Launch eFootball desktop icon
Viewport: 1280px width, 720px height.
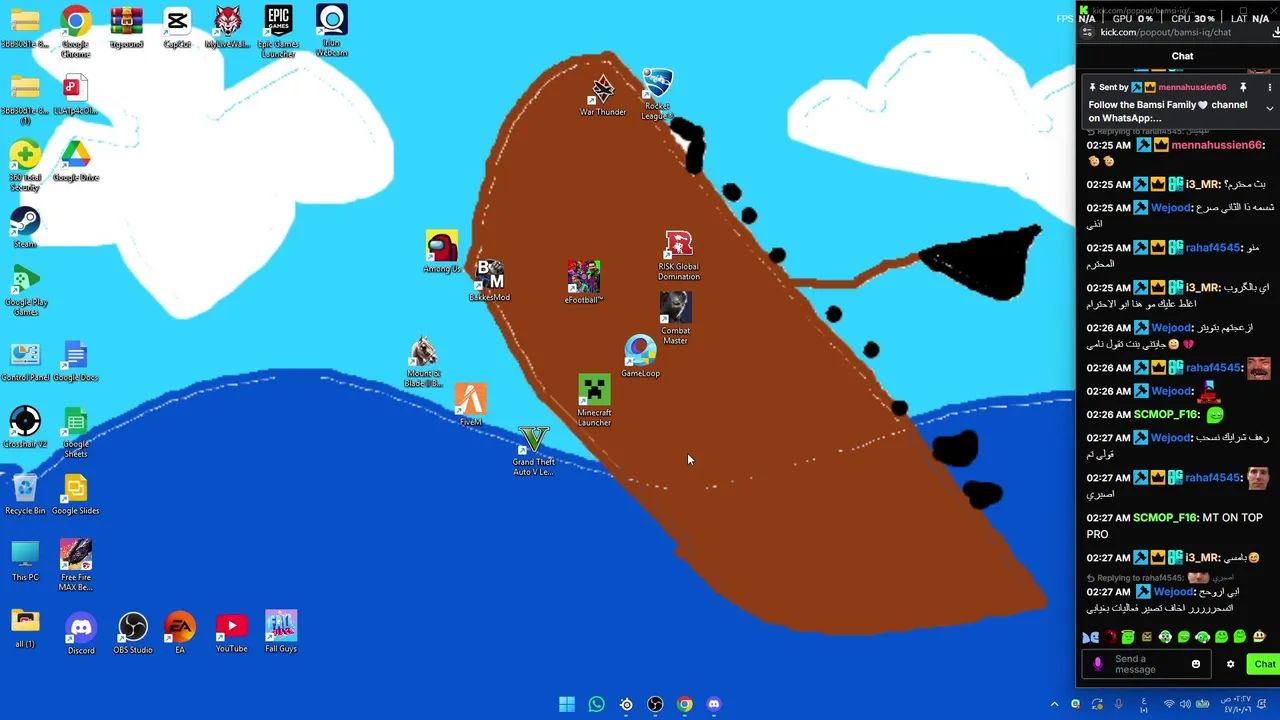pyautogui.click(x=584, y=282)
